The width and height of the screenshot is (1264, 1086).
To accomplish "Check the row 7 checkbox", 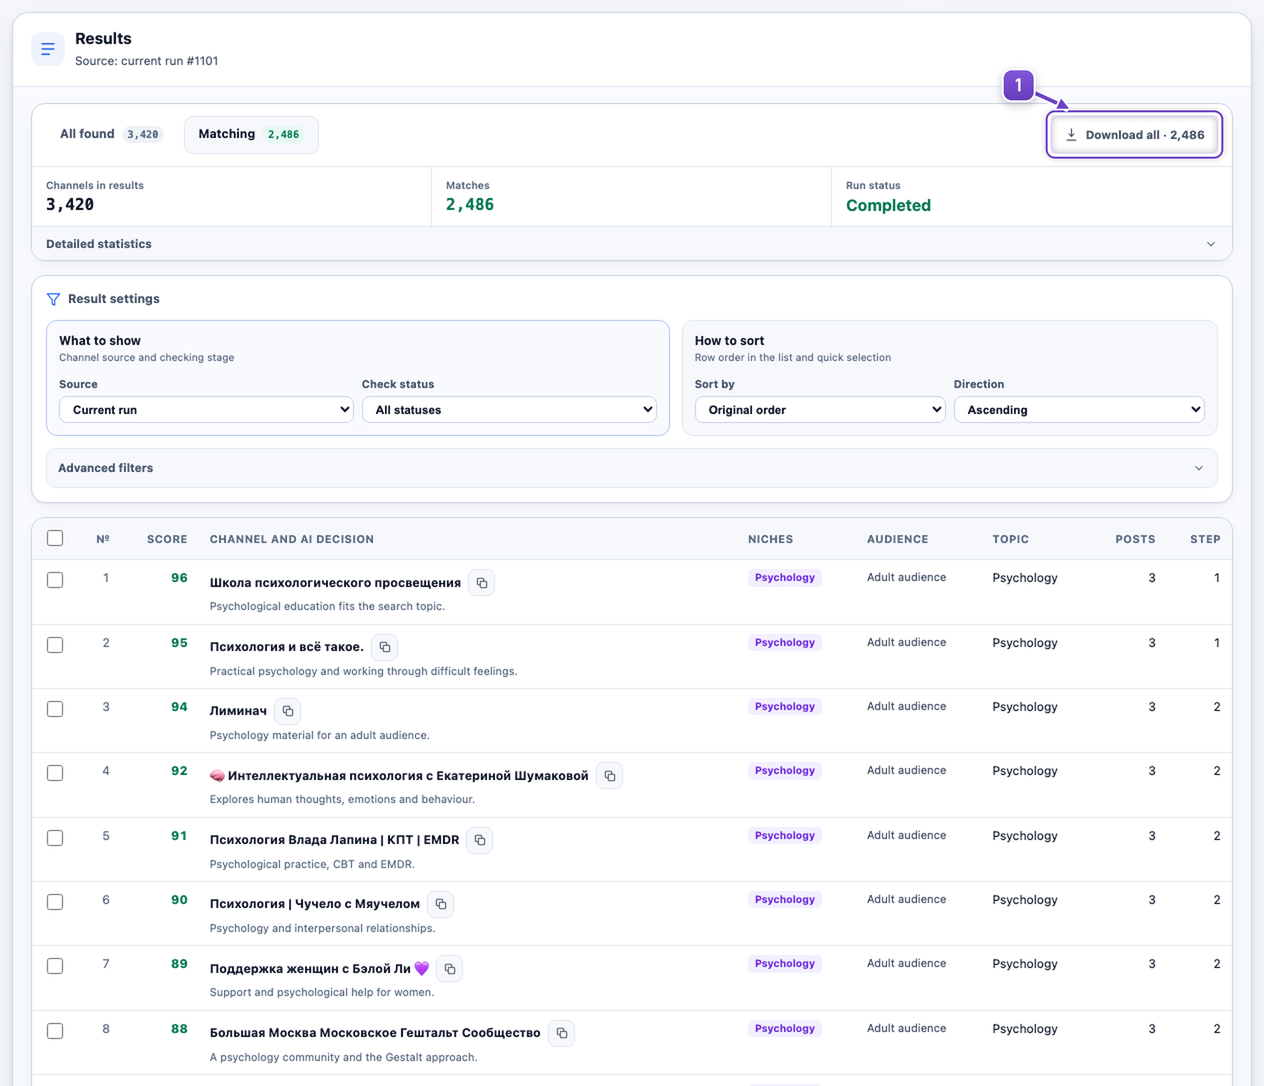I will coord(55,966).
